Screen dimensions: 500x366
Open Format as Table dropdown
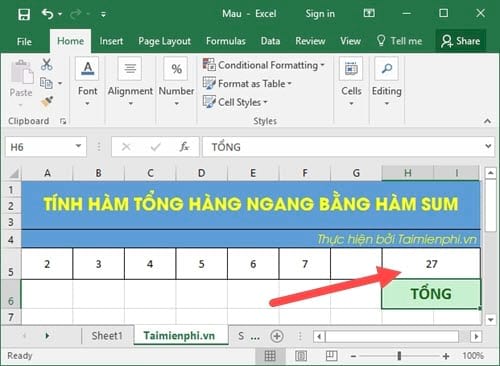click(x=247, y=83)
